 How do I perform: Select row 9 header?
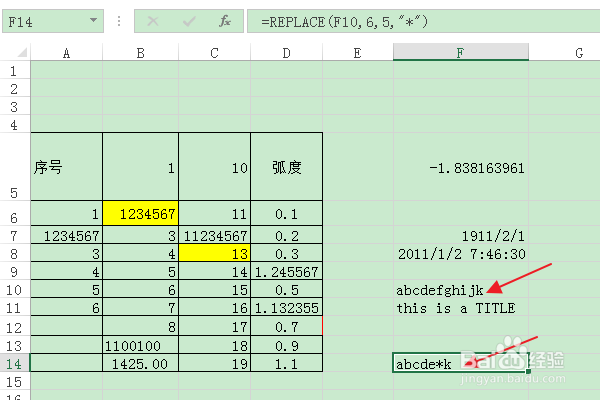click(x=15, y=271)
